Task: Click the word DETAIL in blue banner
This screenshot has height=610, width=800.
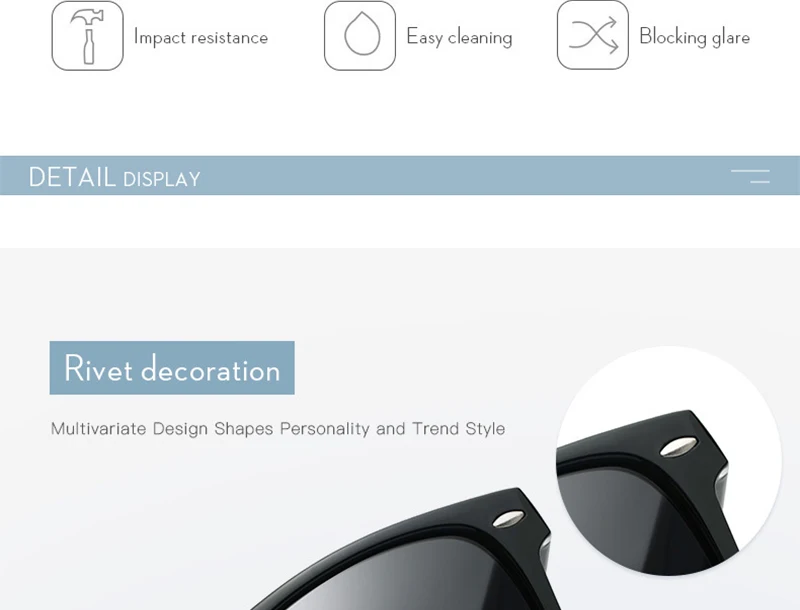Action: 72,177
